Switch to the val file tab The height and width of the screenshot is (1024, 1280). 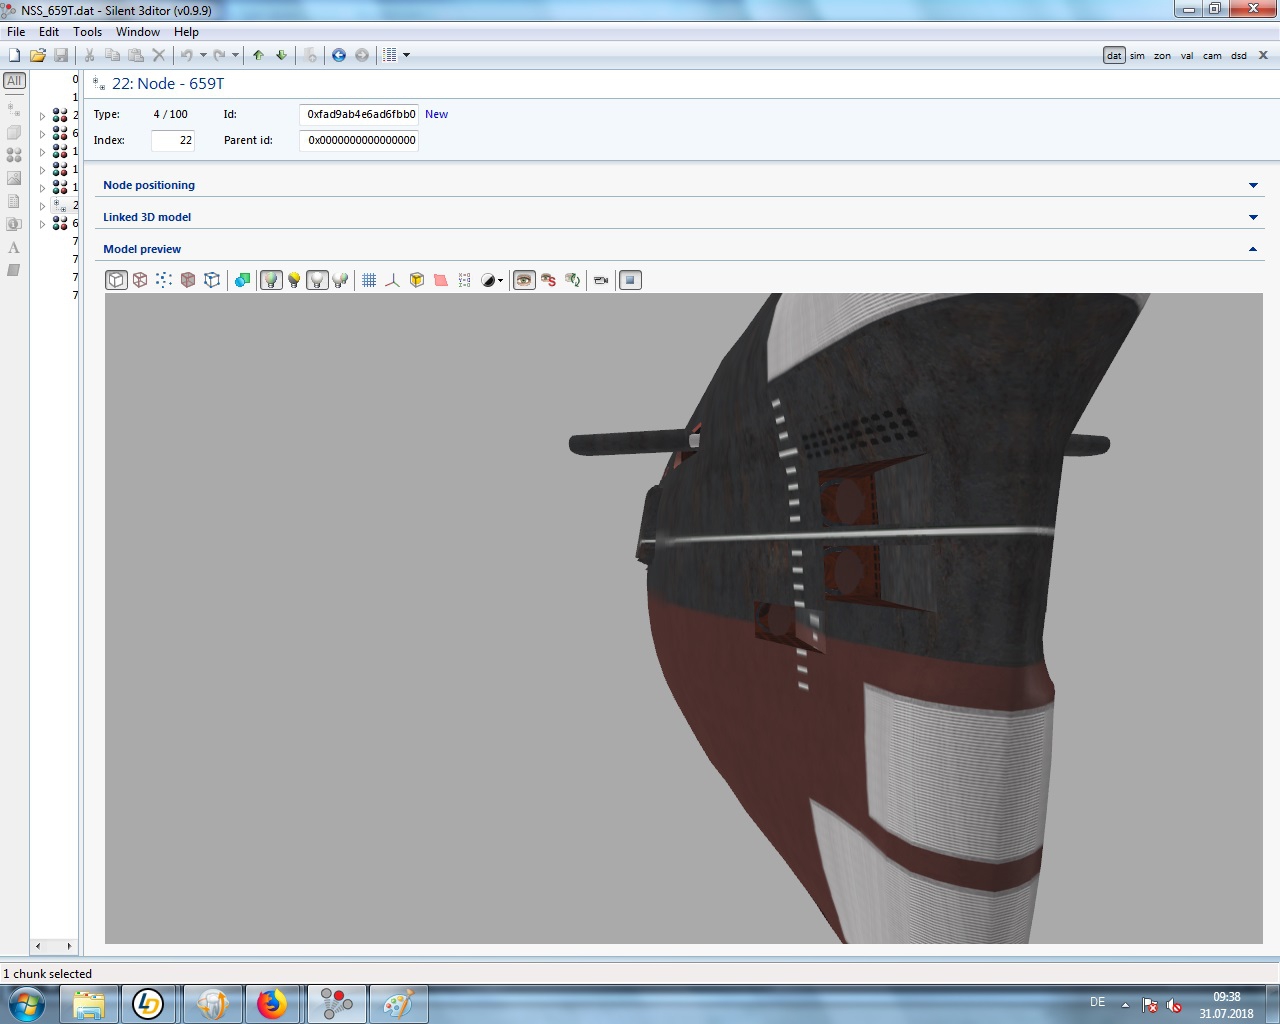pos(1187,56)
